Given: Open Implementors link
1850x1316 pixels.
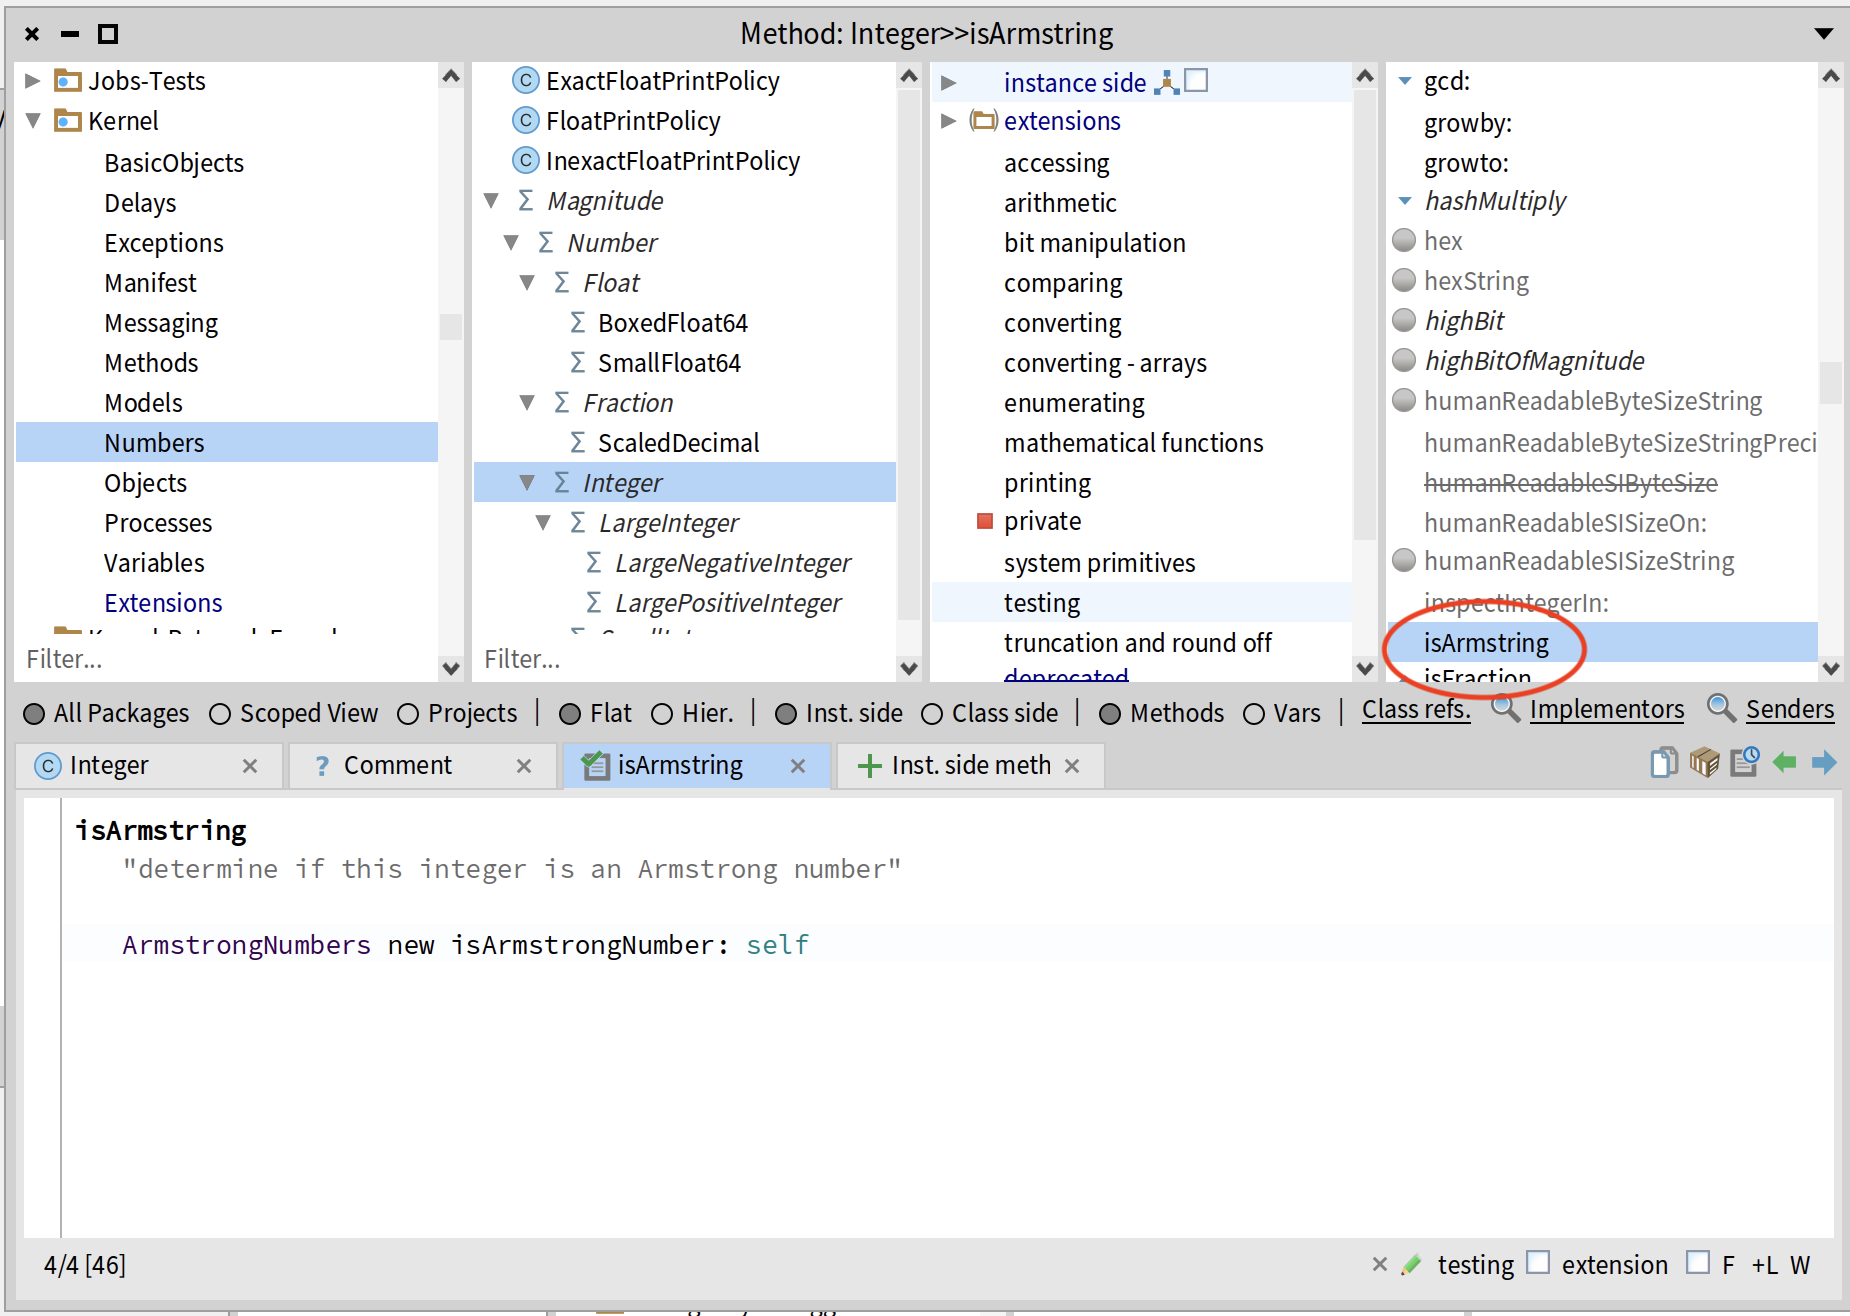Looking at the screenshot, I should tap(1606, 710).
